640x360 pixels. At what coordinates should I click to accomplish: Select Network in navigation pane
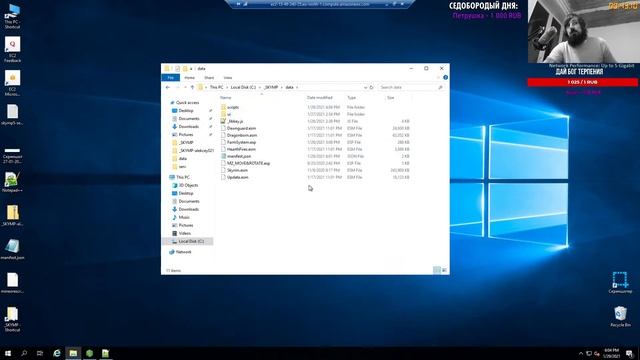[x=183, y=252]
